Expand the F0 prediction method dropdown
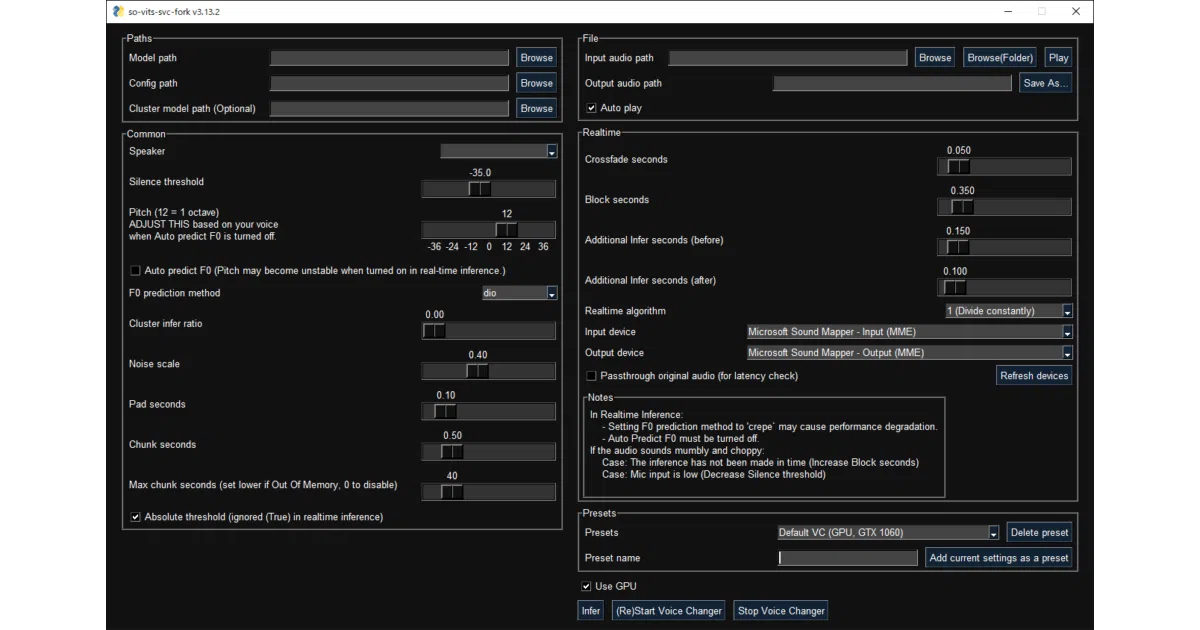 pyautogui.click(x=520, y=293)
